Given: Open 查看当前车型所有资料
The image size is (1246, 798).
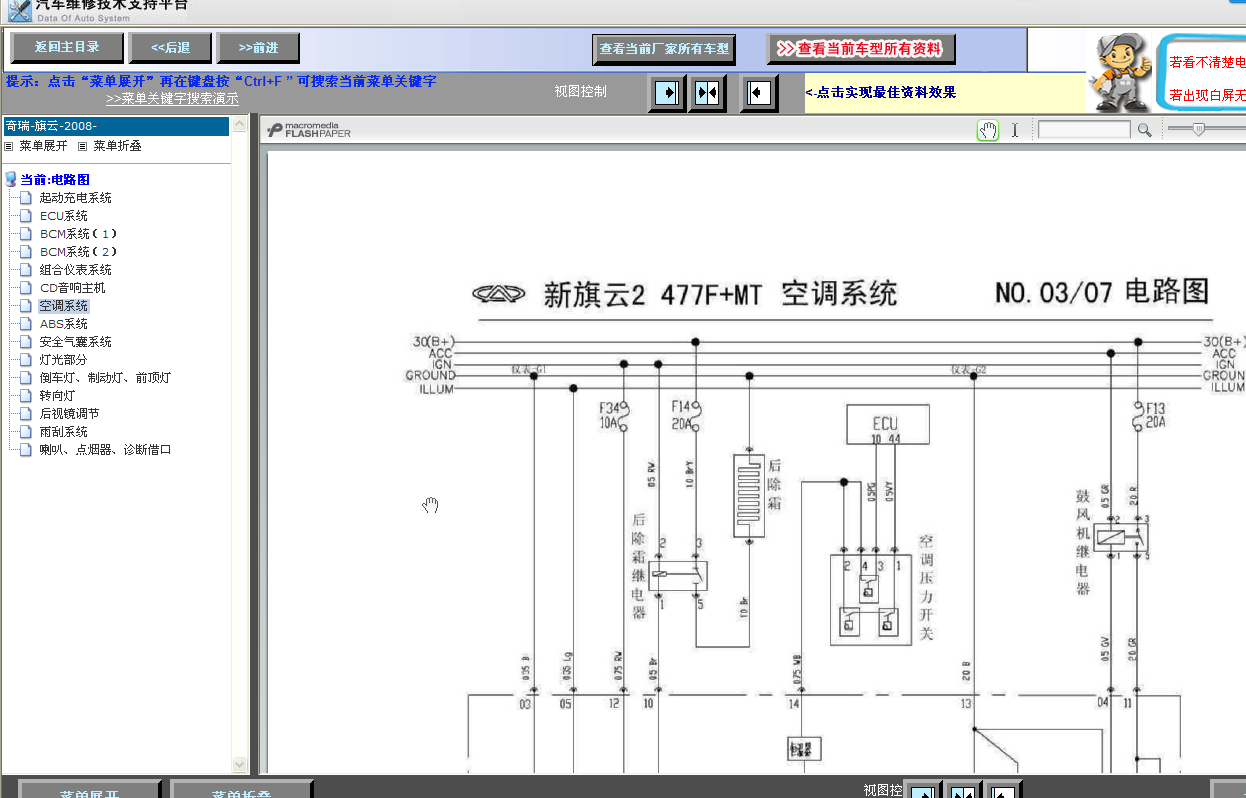Looking at the screenshot, I should tap(861, 48).
